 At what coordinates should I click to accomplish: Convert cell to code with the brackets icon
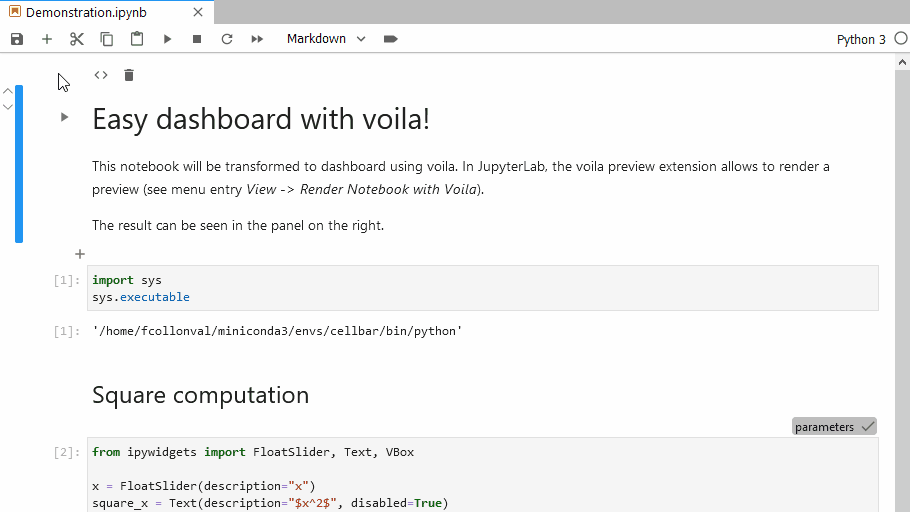point(101,75)
